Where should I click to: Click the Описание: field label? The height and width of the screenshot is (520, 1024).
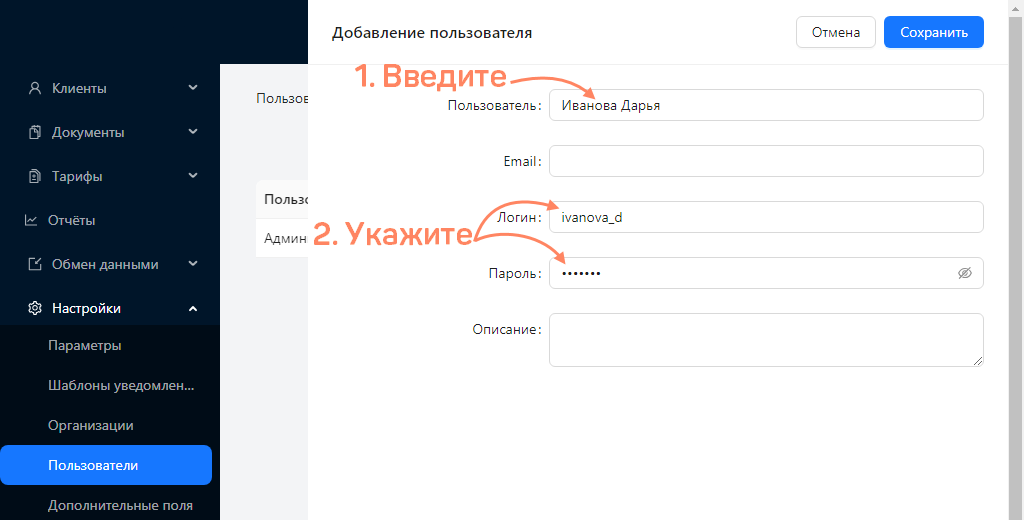pyautogui.click(x=507, y=330)
